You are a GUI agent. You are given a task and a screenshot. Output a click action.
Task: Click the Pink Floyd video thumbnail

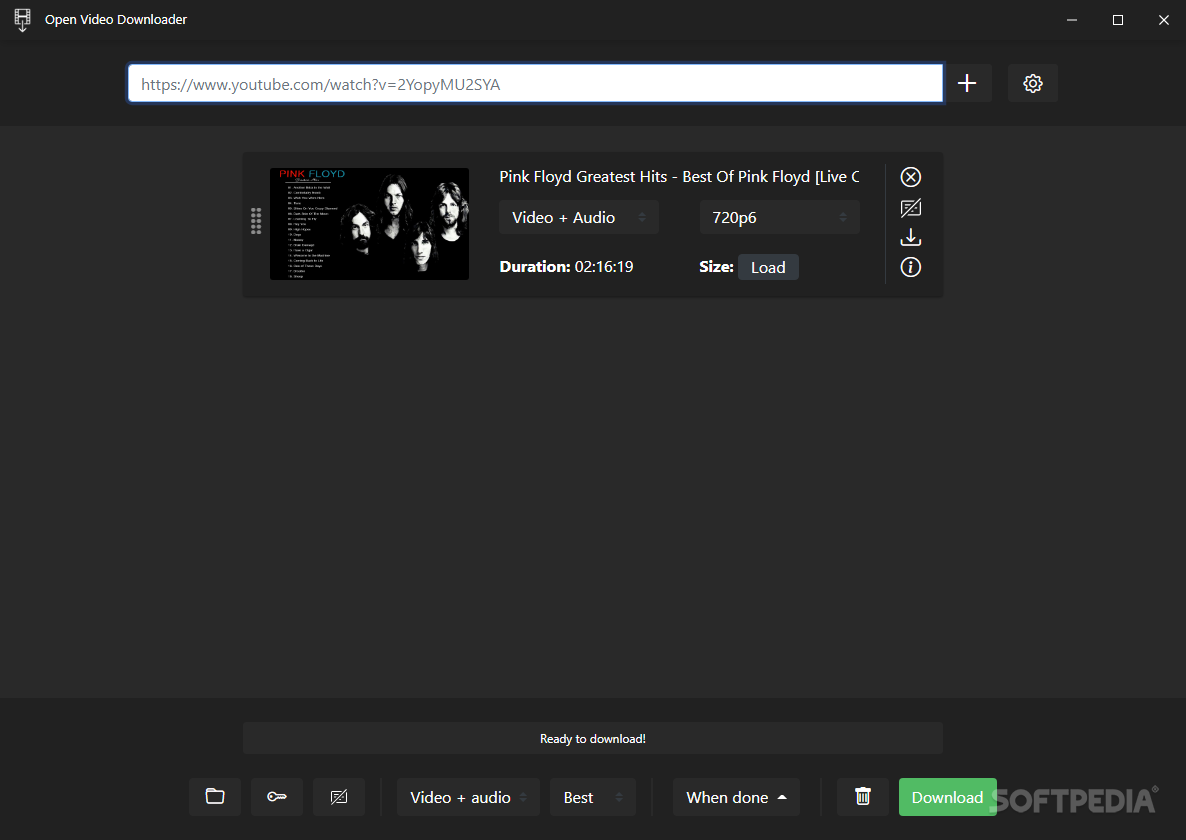(369, 224)
